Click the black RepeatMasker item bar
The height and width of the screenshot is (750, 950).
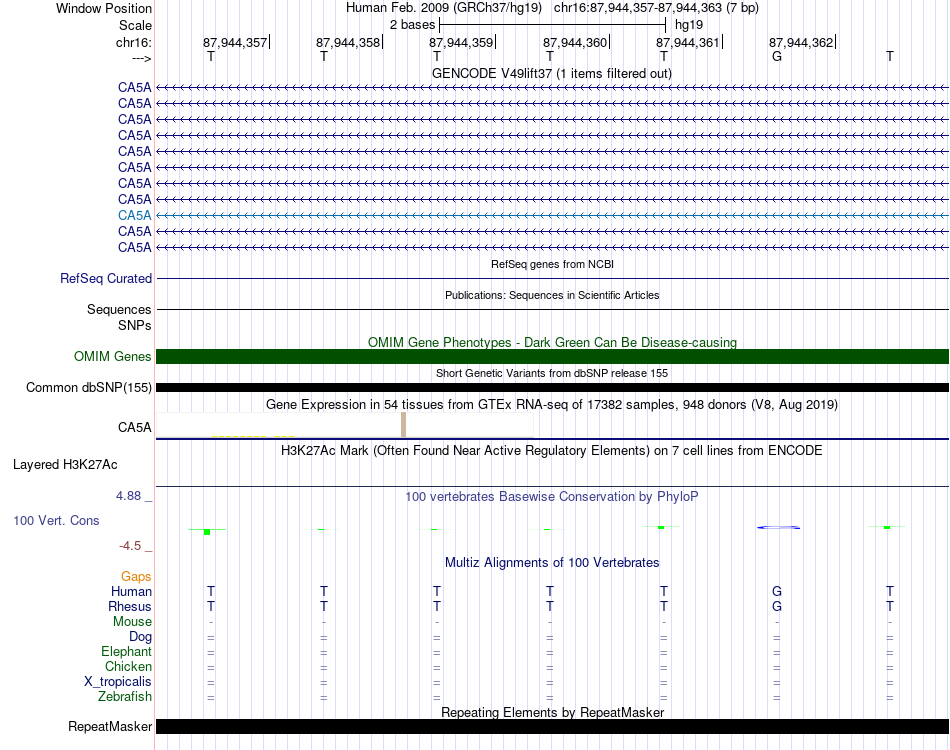(x=553, y=726)
